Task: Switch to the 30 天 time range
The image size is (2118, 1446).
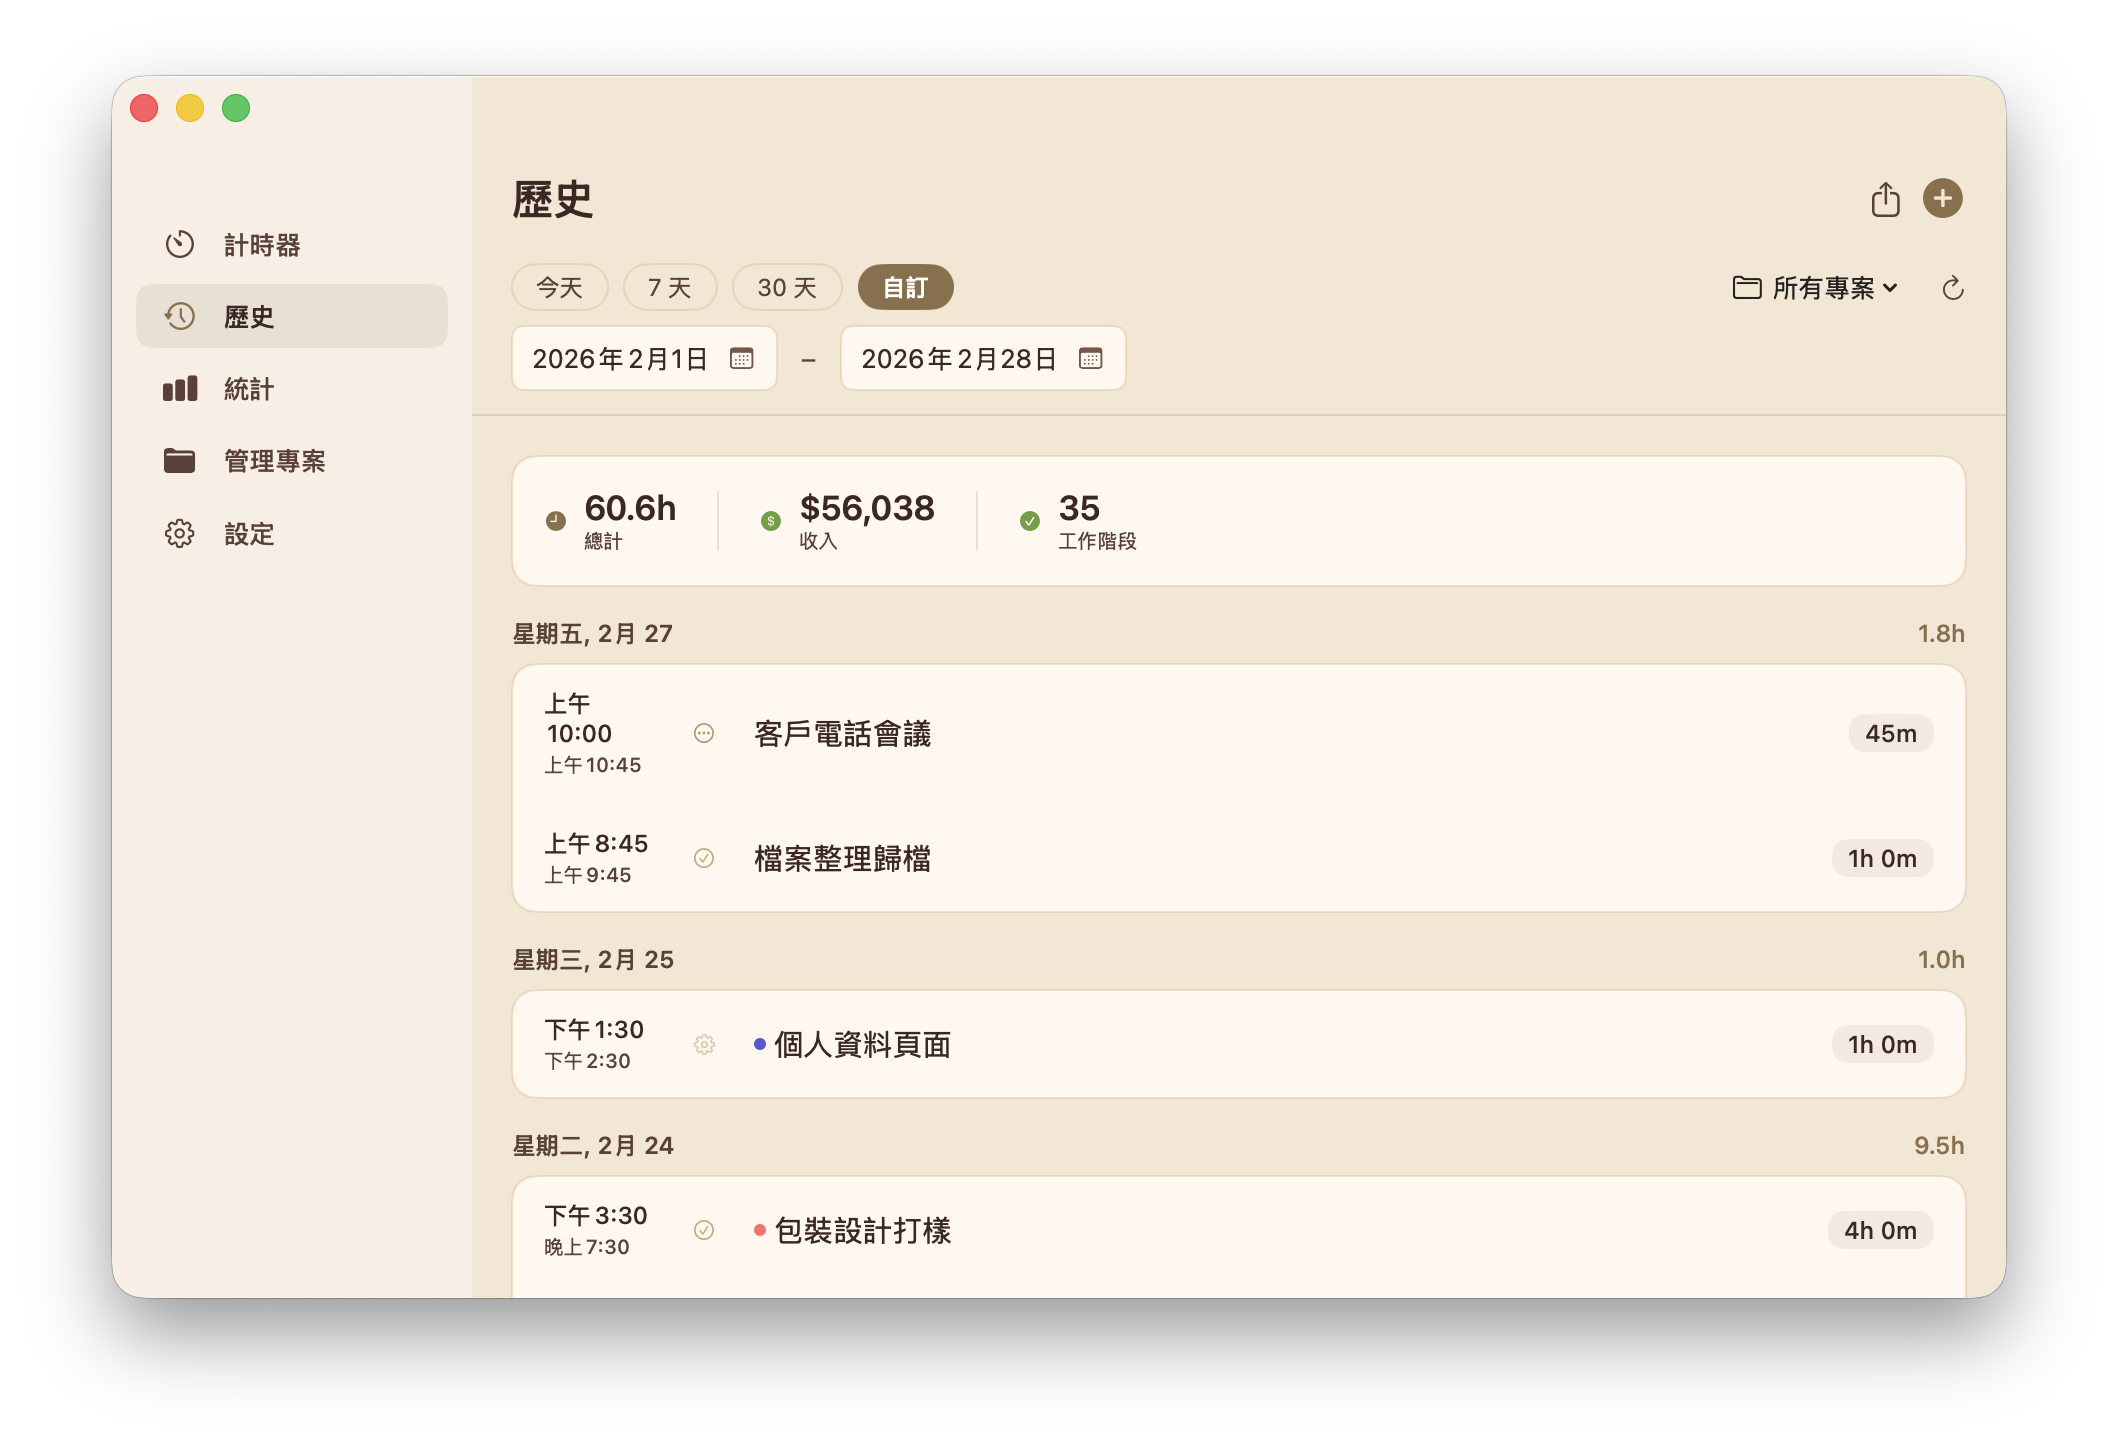Action: pos(786,287)
